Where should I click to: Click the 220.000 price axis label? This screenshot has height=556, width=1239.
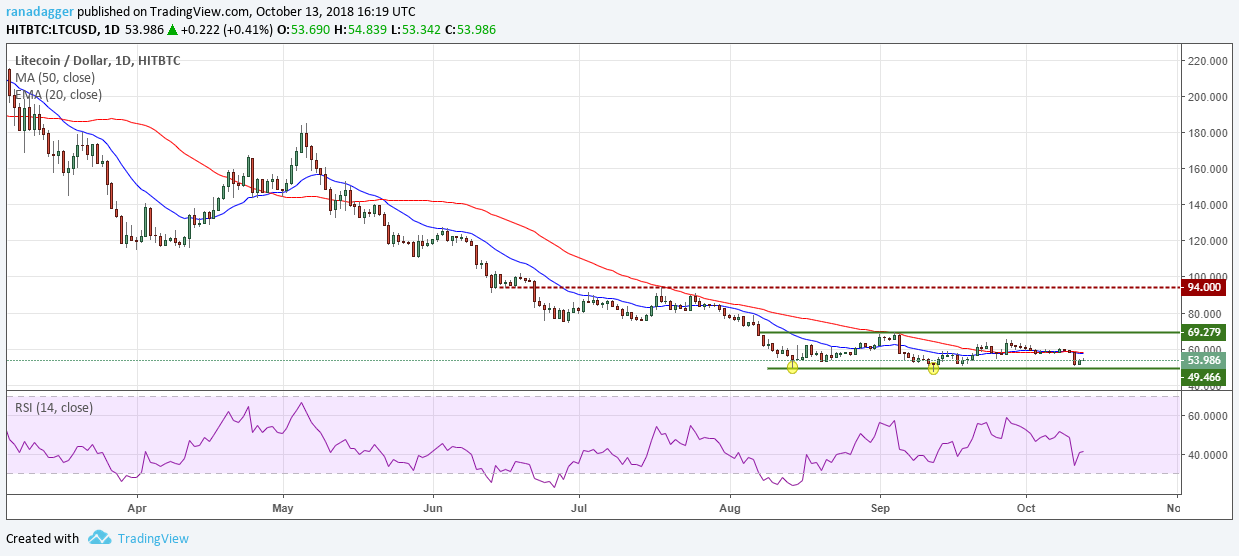(1208, 61)
